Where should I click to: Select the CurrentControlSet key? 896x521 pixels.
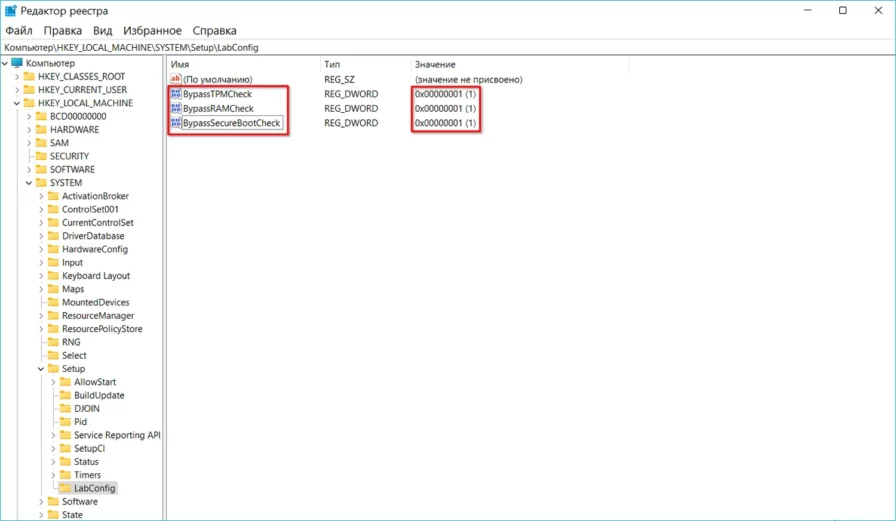(97, 223)
